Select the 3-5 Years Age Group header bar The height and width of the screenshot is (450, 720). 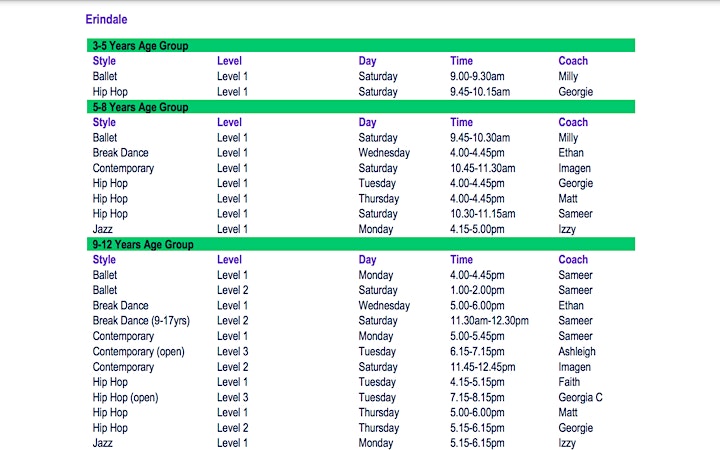coord(361,45)
